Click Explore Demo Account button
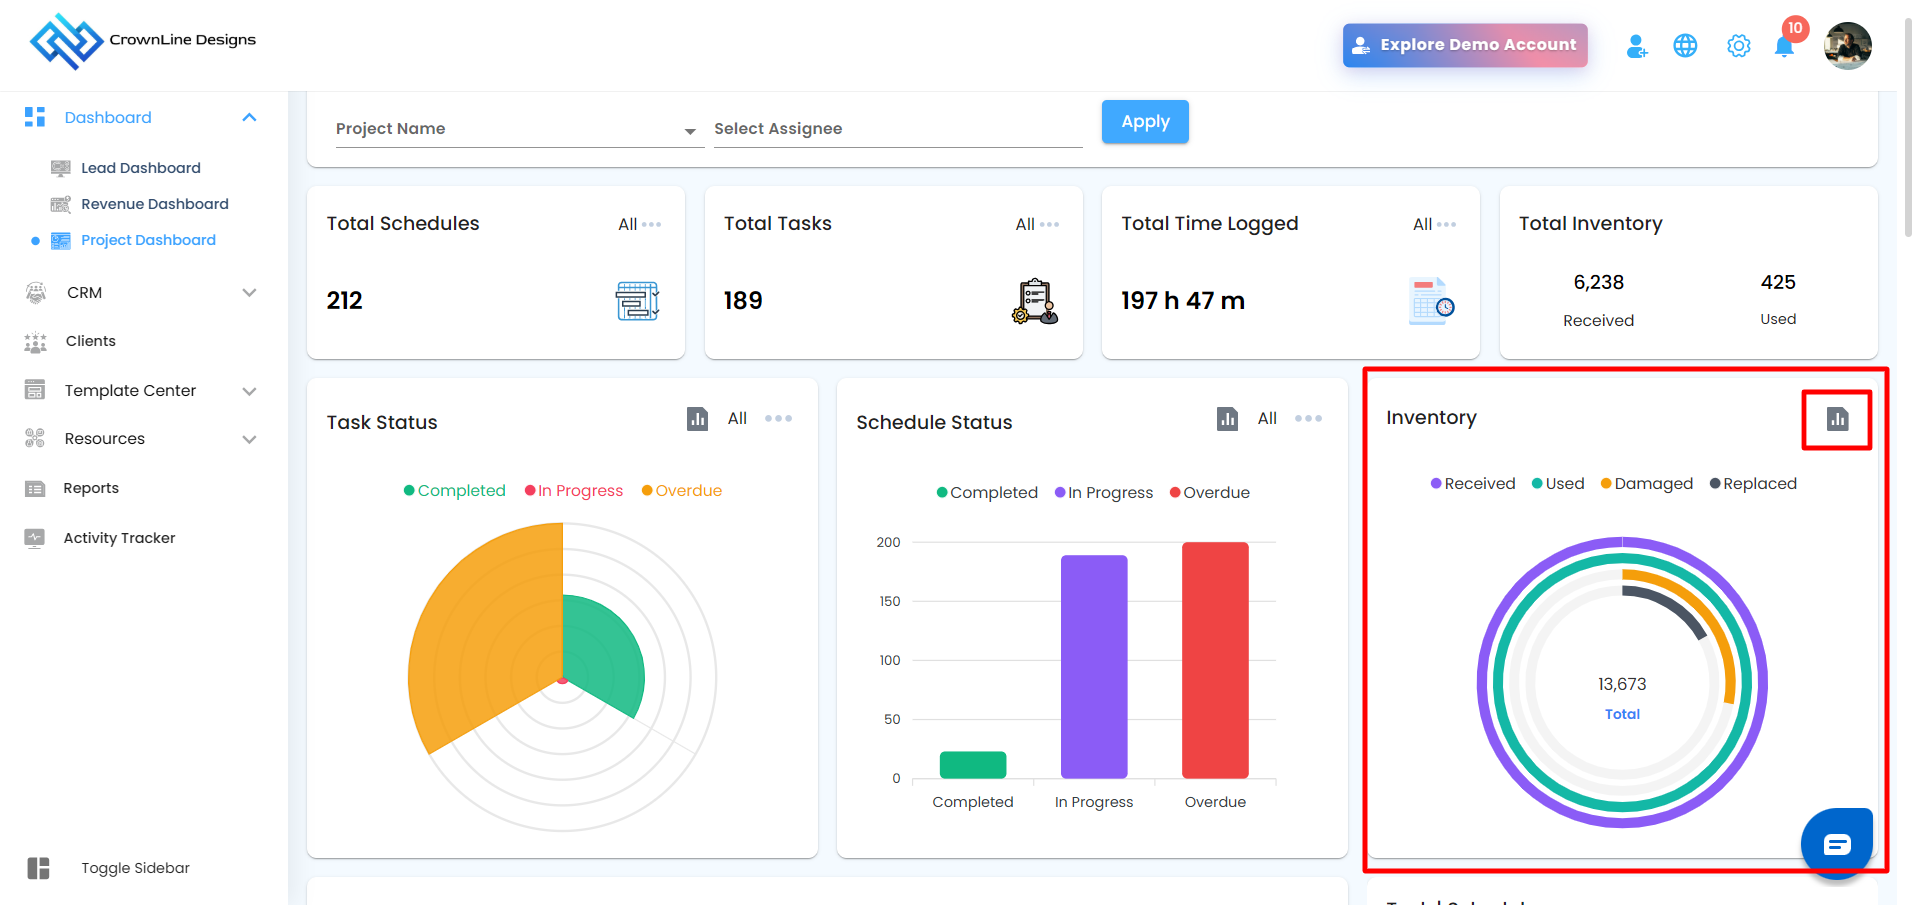Image resolution: width=1920 pixels, height=905 pixels. tap(1464, 45)
